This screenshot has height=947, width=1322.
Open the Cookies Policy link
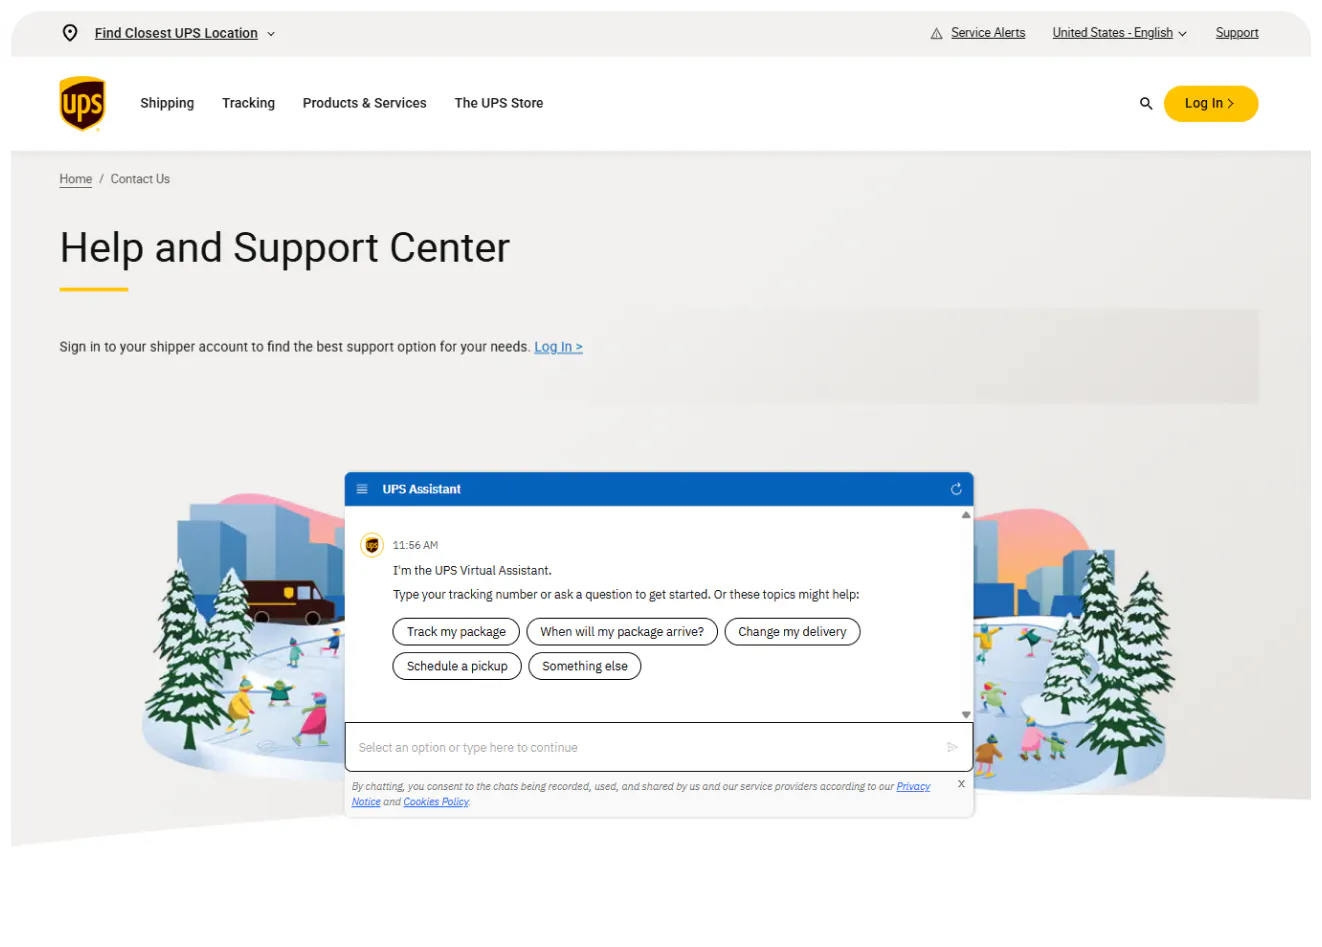436,802
